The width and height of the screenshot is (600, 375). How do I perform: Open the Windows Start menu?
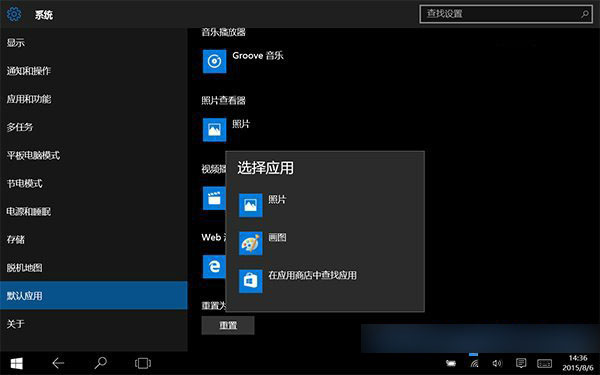pos(16,363)
